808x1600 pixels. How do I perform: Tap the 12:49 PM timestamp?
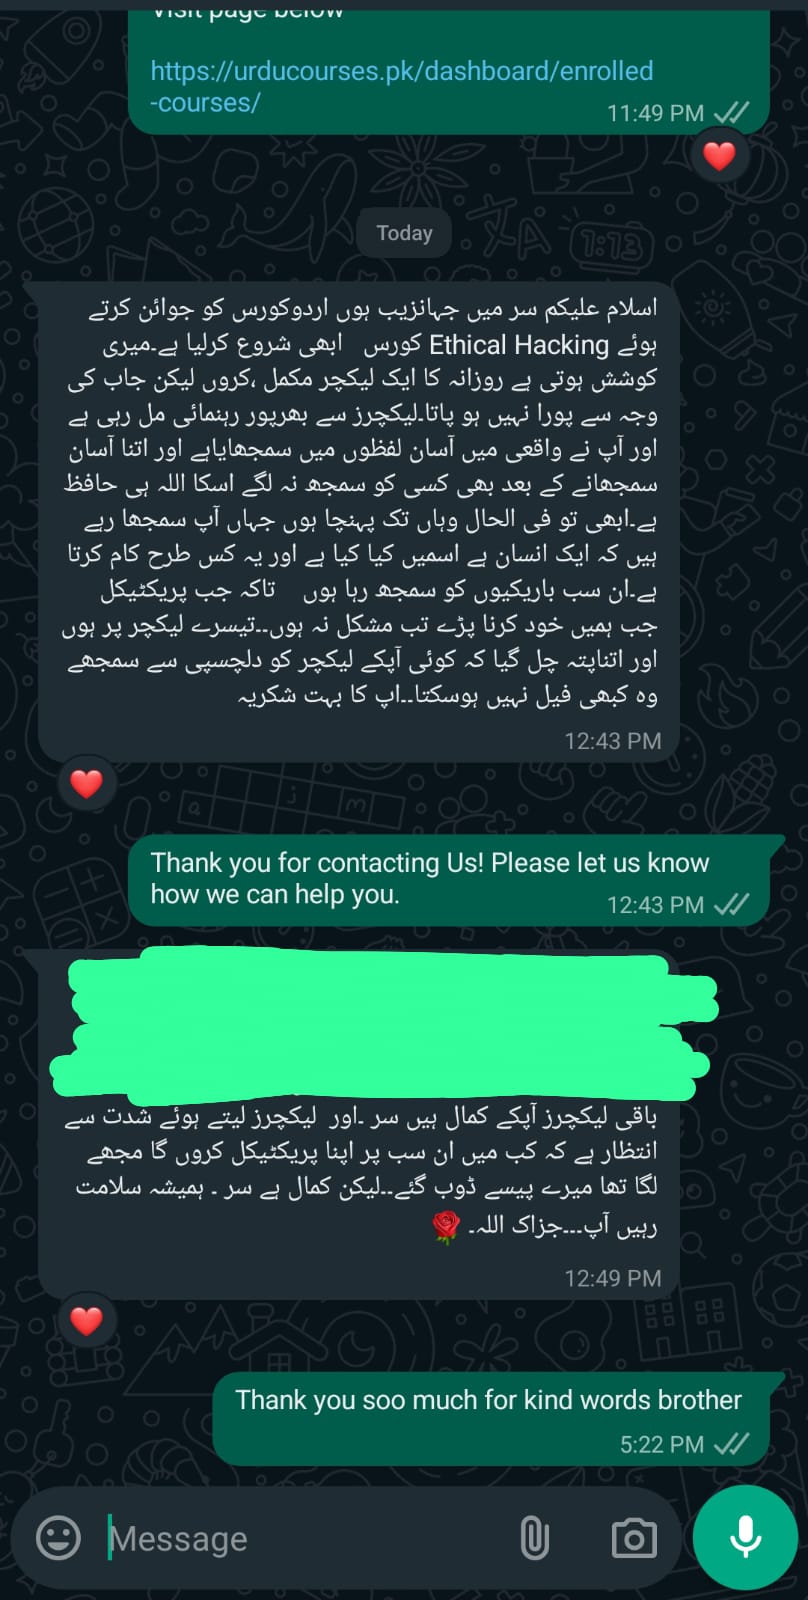pos(613,1278)
